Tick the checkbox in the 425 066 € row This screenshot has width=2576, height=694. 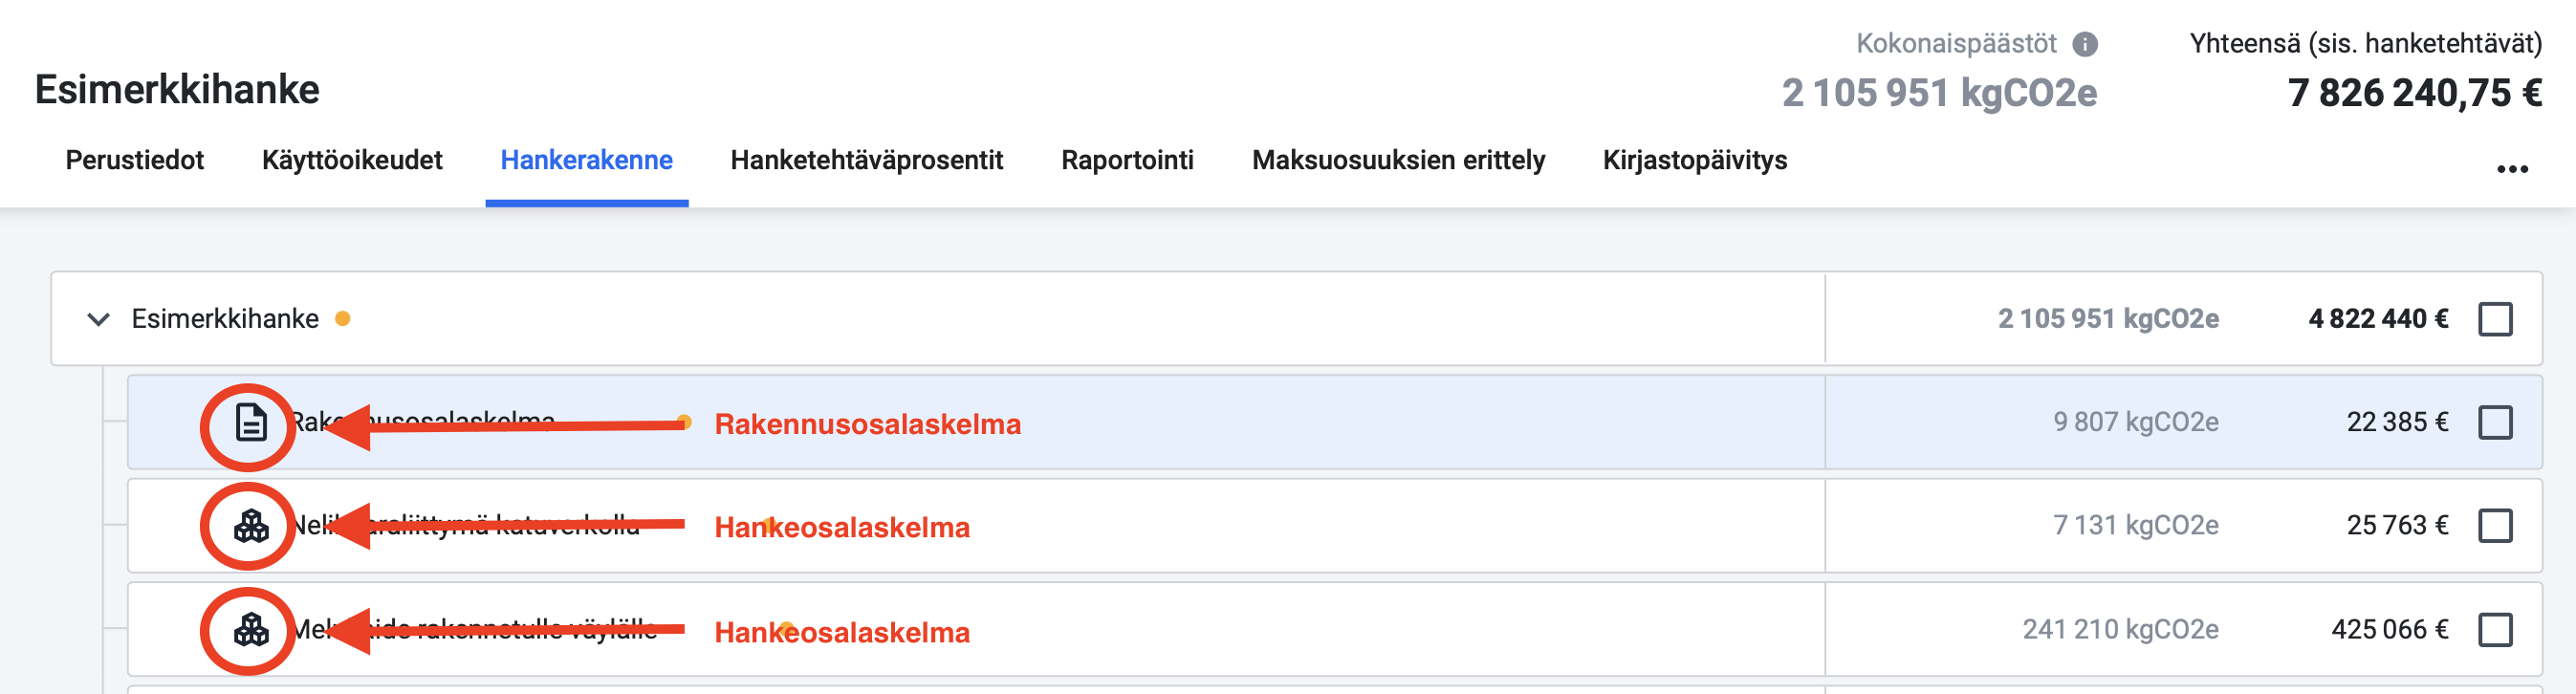pyautogui.click(x=2496, y=630)
